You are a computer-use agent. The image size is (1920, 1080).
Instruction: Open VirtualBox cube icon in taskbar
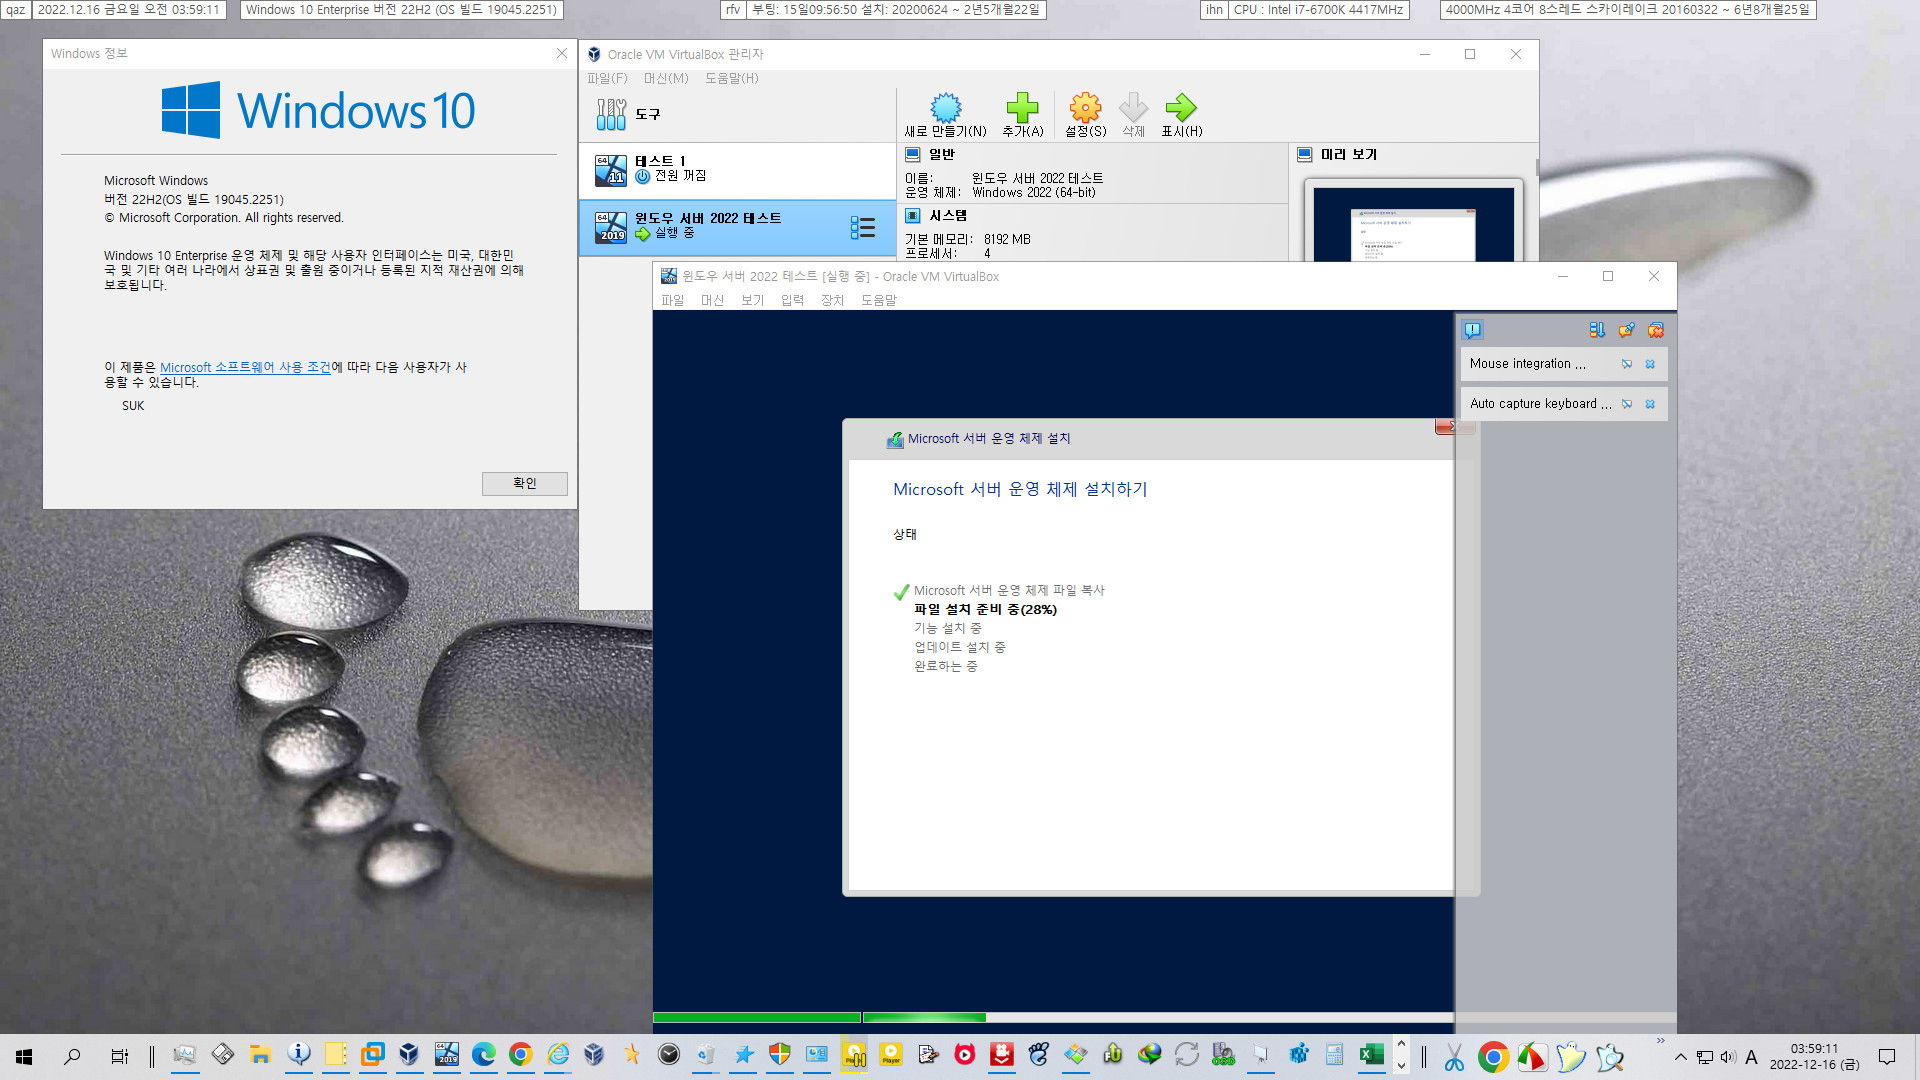pyautogui.click(x=409, y=1054)
